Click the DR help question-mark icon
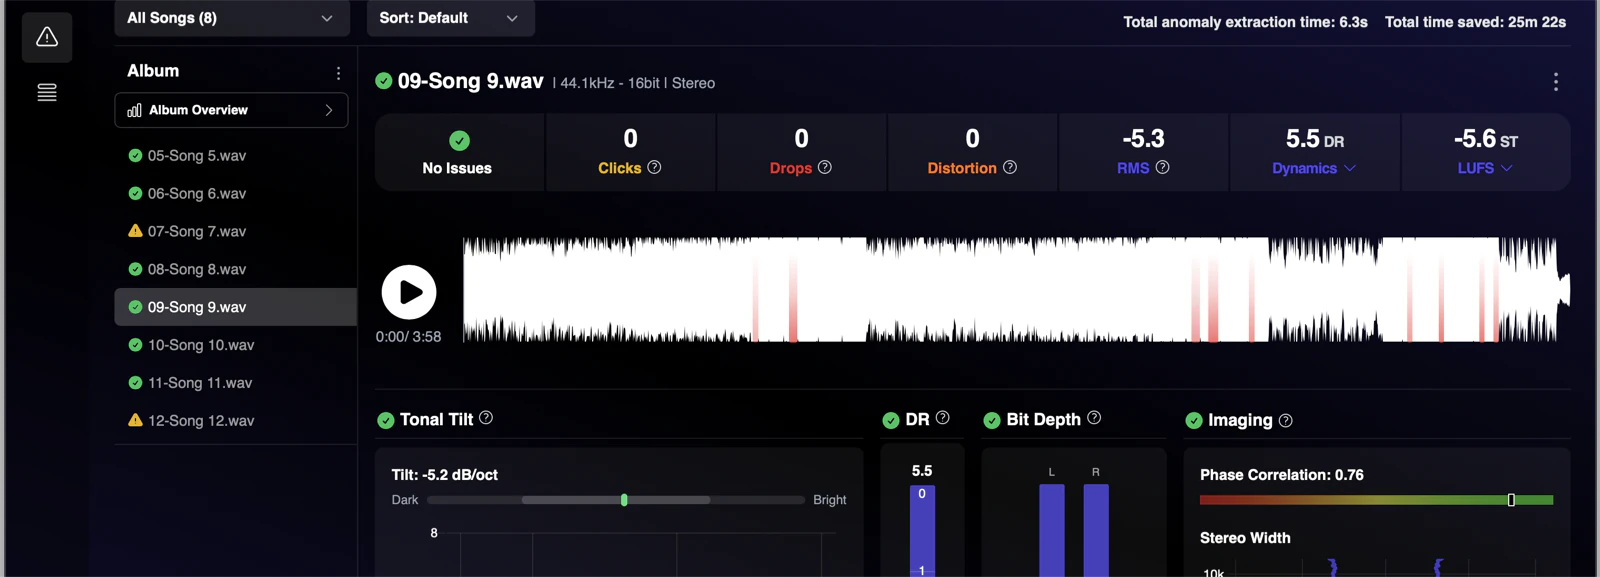 pos(942,418)
